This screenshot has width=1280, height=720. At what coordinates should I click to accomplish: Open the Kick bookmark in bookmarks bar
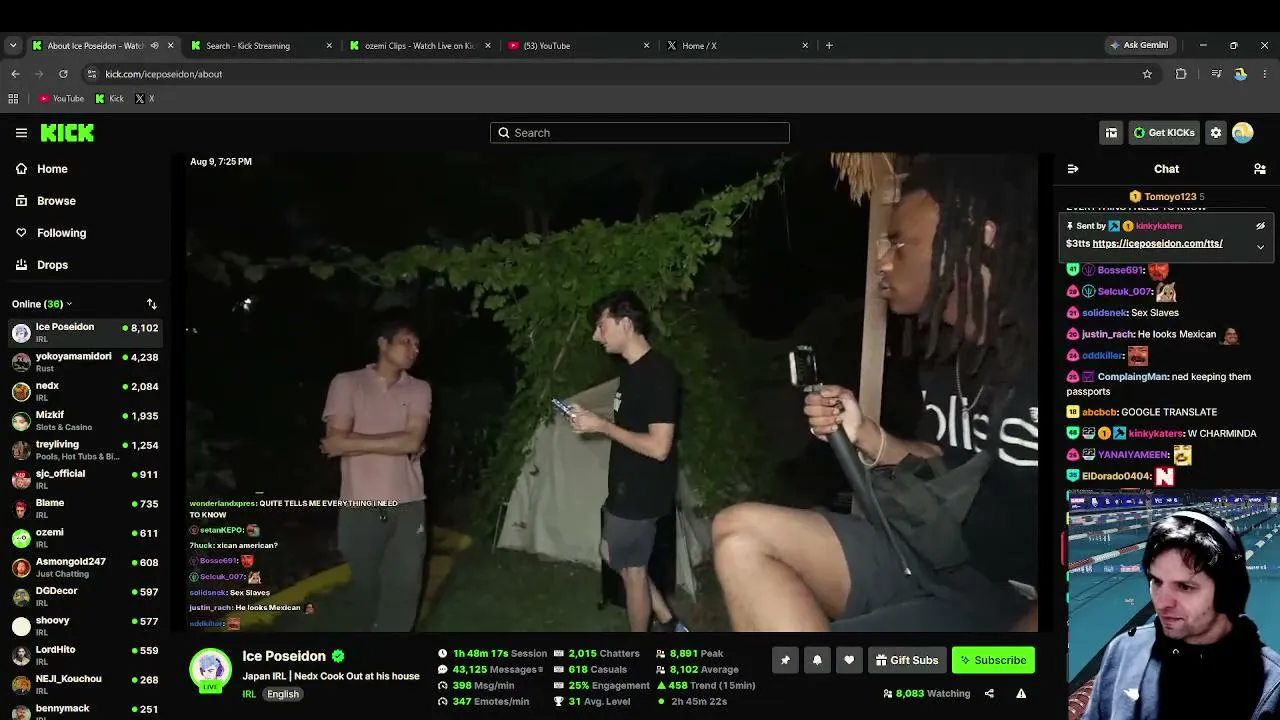coord(110,98)
